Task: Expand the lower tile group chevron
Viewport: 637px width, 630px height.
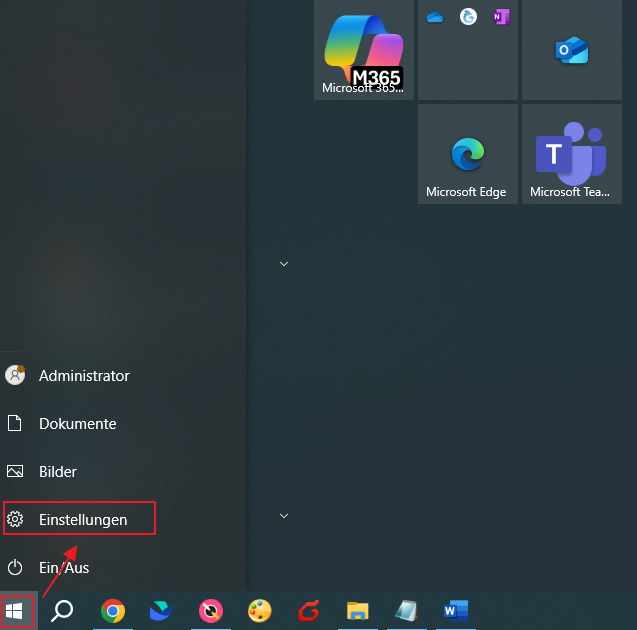Action: tap(284, 516)
